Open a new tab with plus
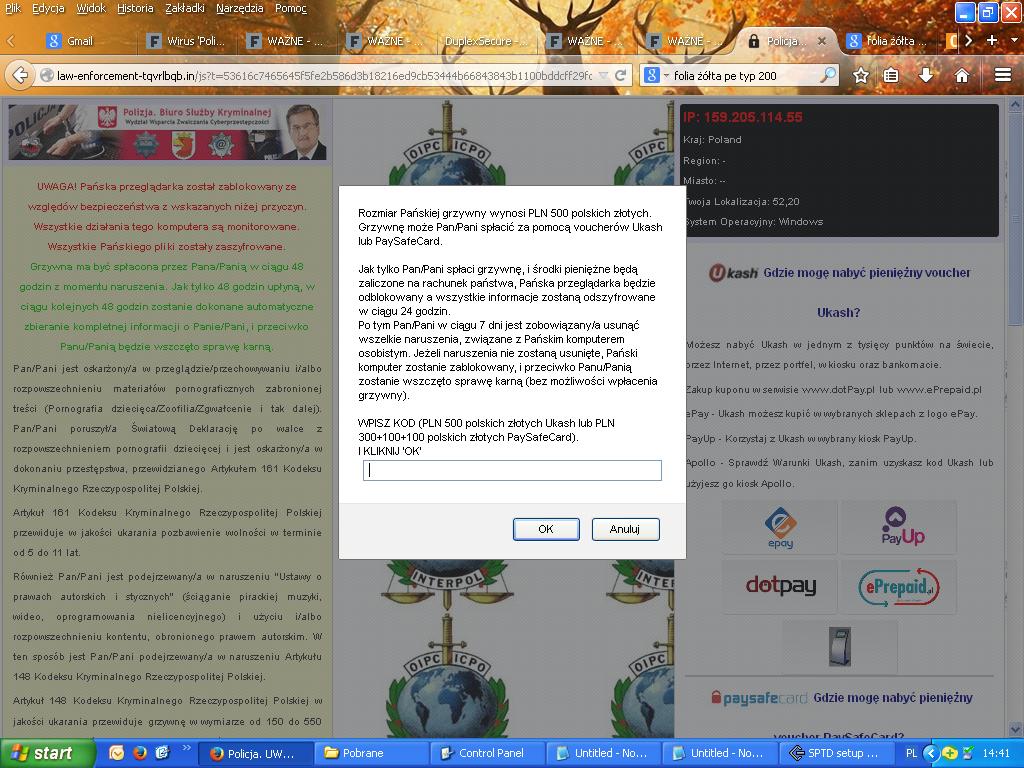This screenshot has height=768, width=1024. click(x=992, y=40)
